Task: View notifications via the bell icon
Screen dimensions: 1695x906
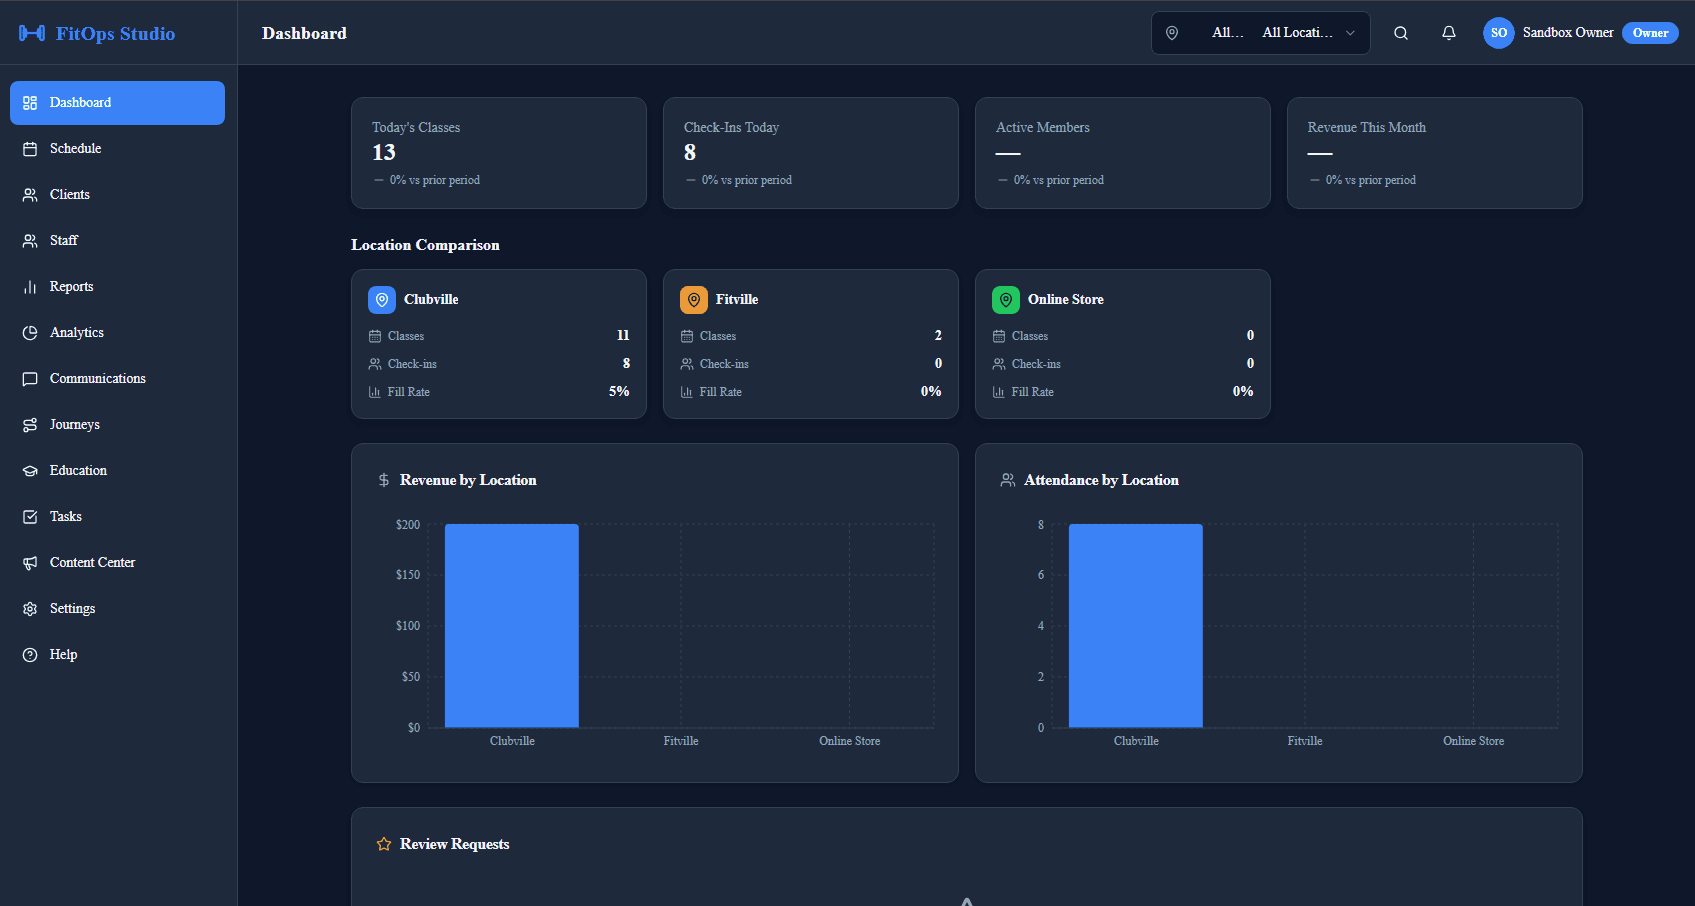Action: tap(1448, 32)
